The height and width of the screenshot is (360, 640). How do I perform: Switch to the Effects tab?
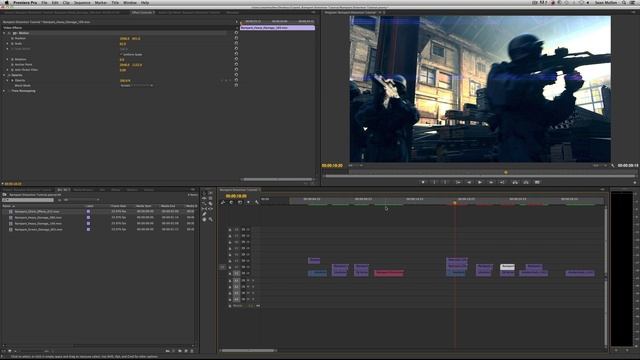pos(116,190)
